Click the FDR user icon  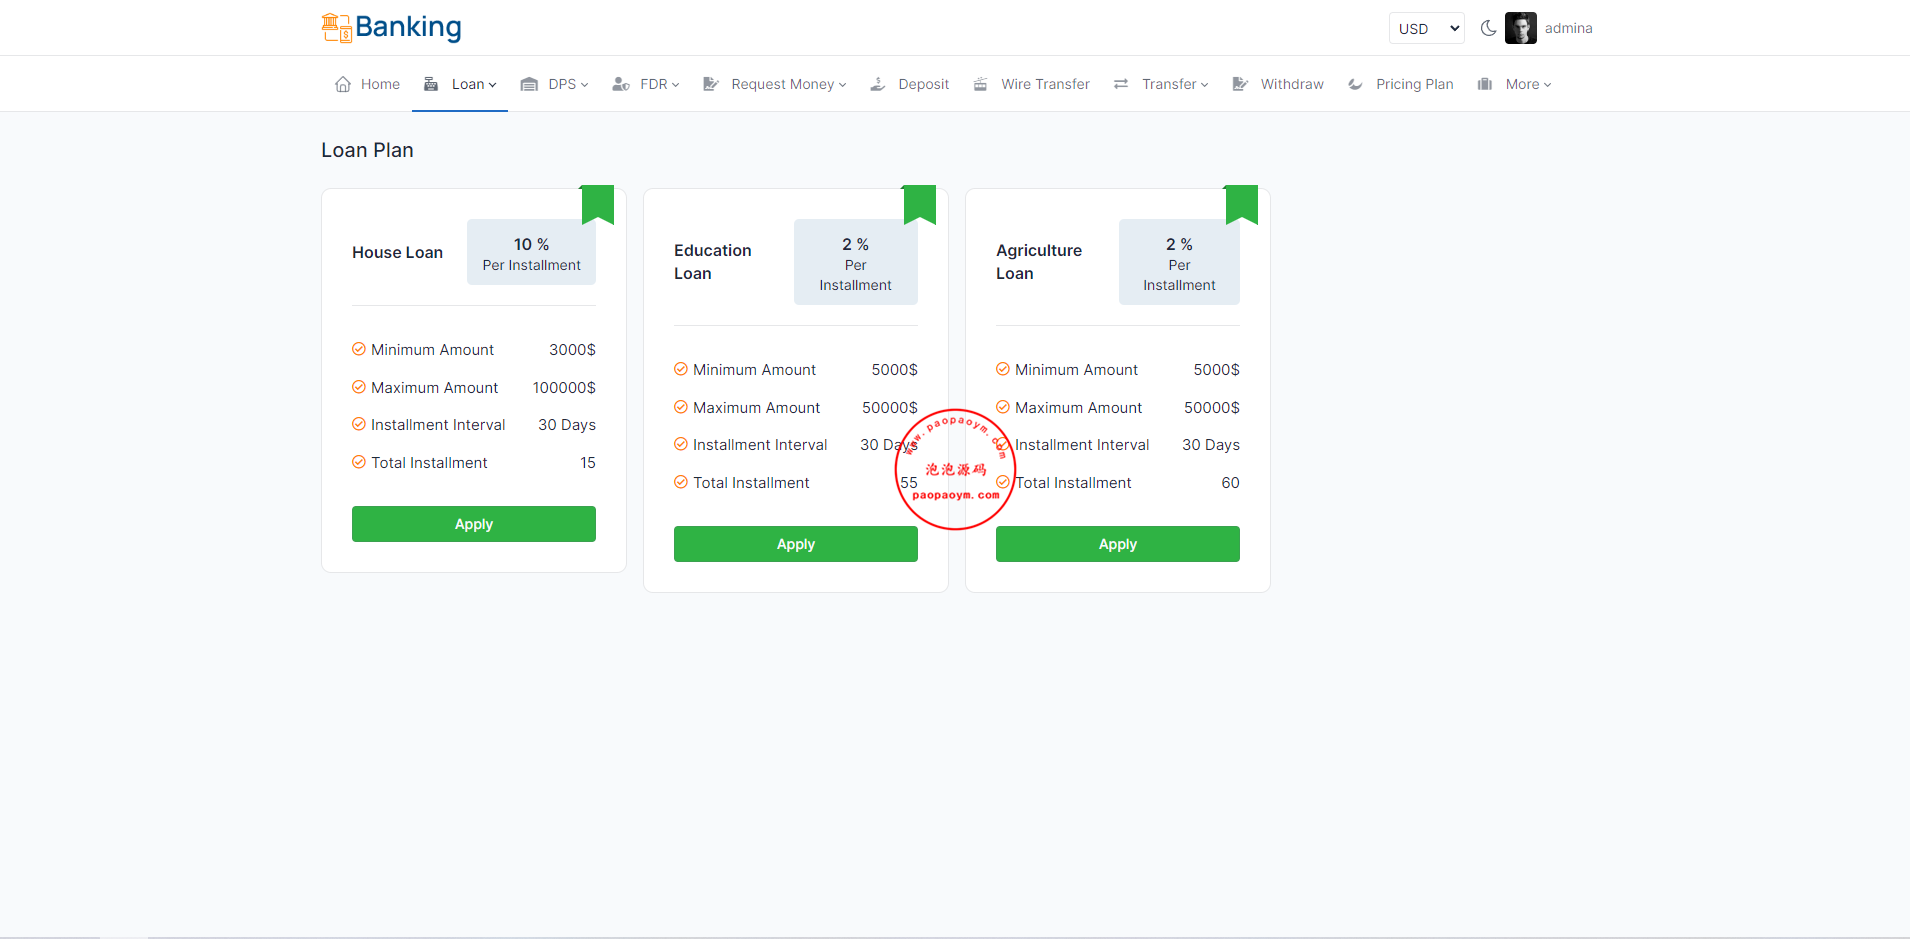pyautogui.click(x=621, y=84)
